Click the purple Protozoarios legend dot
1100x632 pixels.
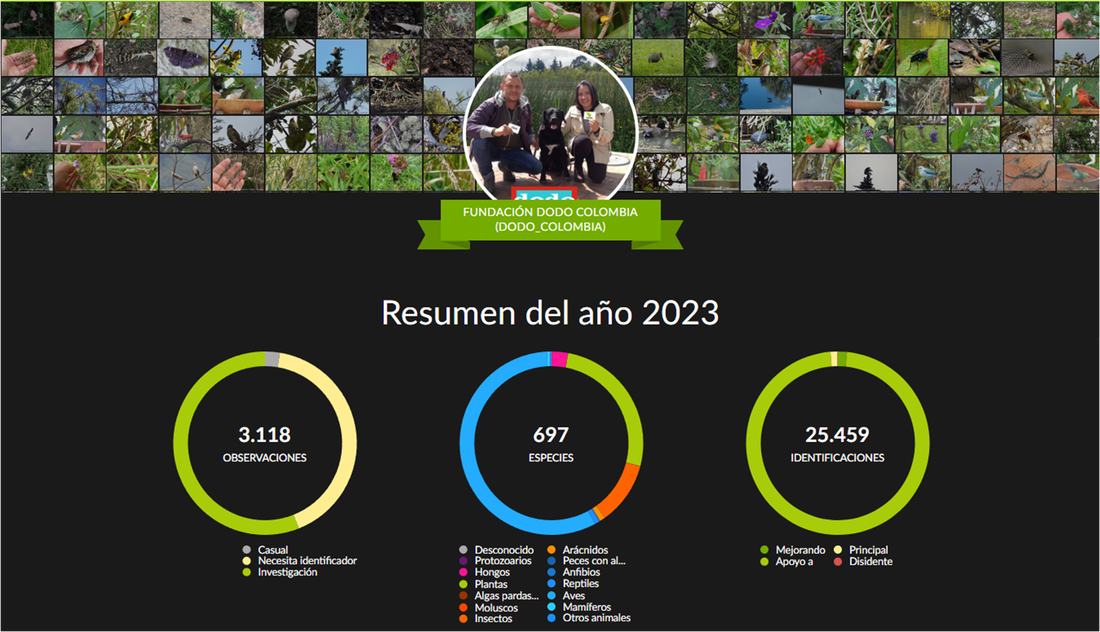[x=463, y=561]
